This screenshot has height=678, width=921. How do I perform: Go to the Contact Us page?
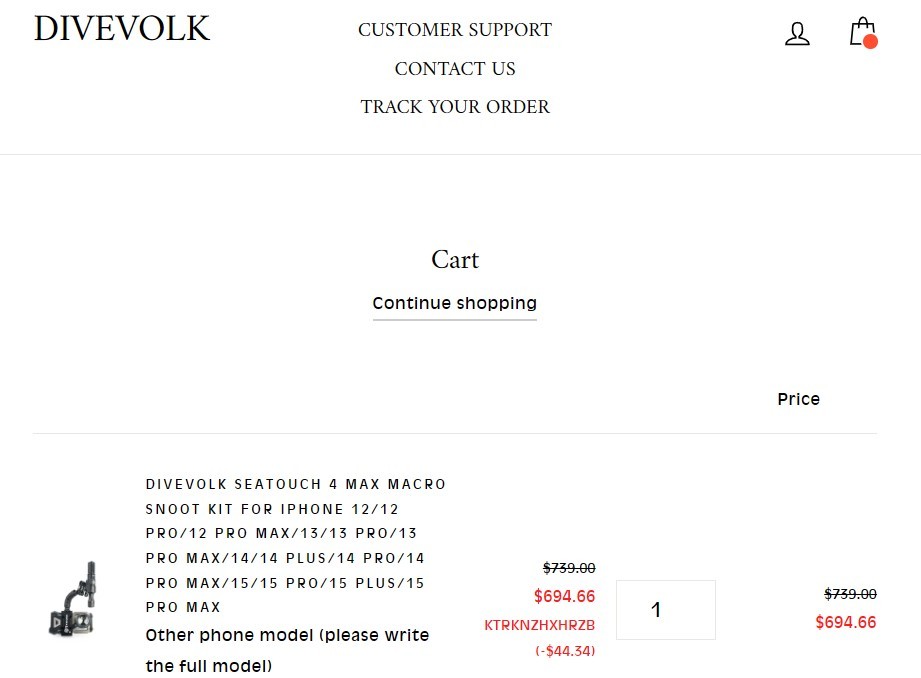point(455,69)
